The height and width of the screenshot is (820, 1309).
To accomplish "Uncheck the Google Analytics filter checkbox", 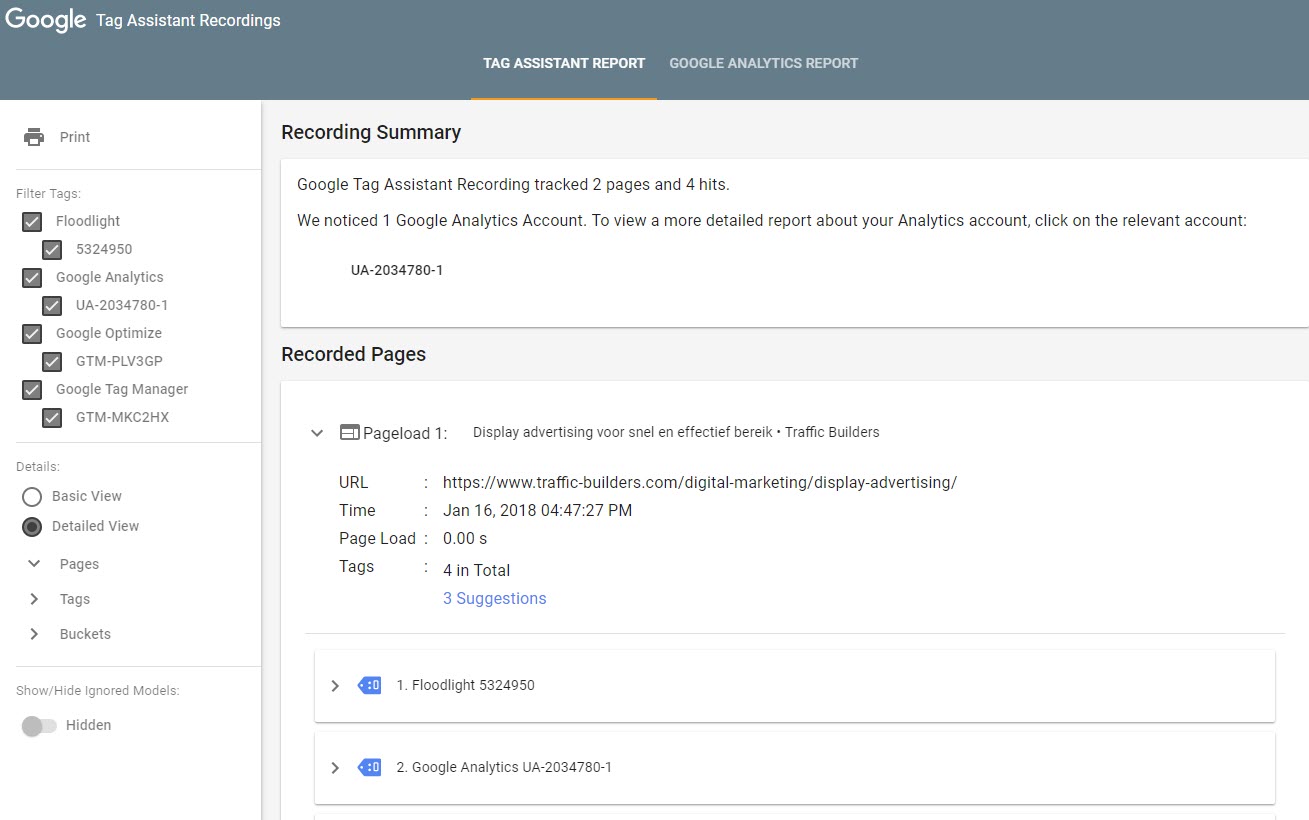I will click(32, 277).
